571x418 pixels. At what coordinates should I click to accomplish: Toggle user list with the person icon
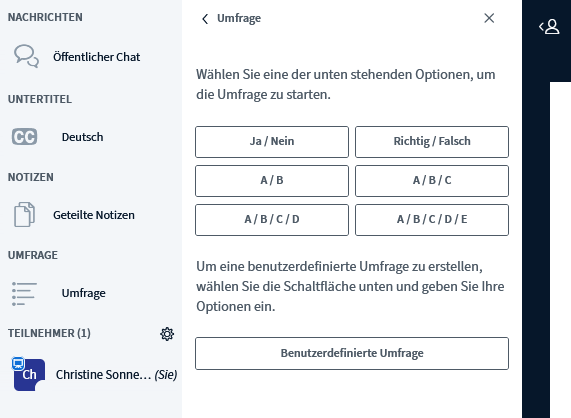click(x=549, y=27)
